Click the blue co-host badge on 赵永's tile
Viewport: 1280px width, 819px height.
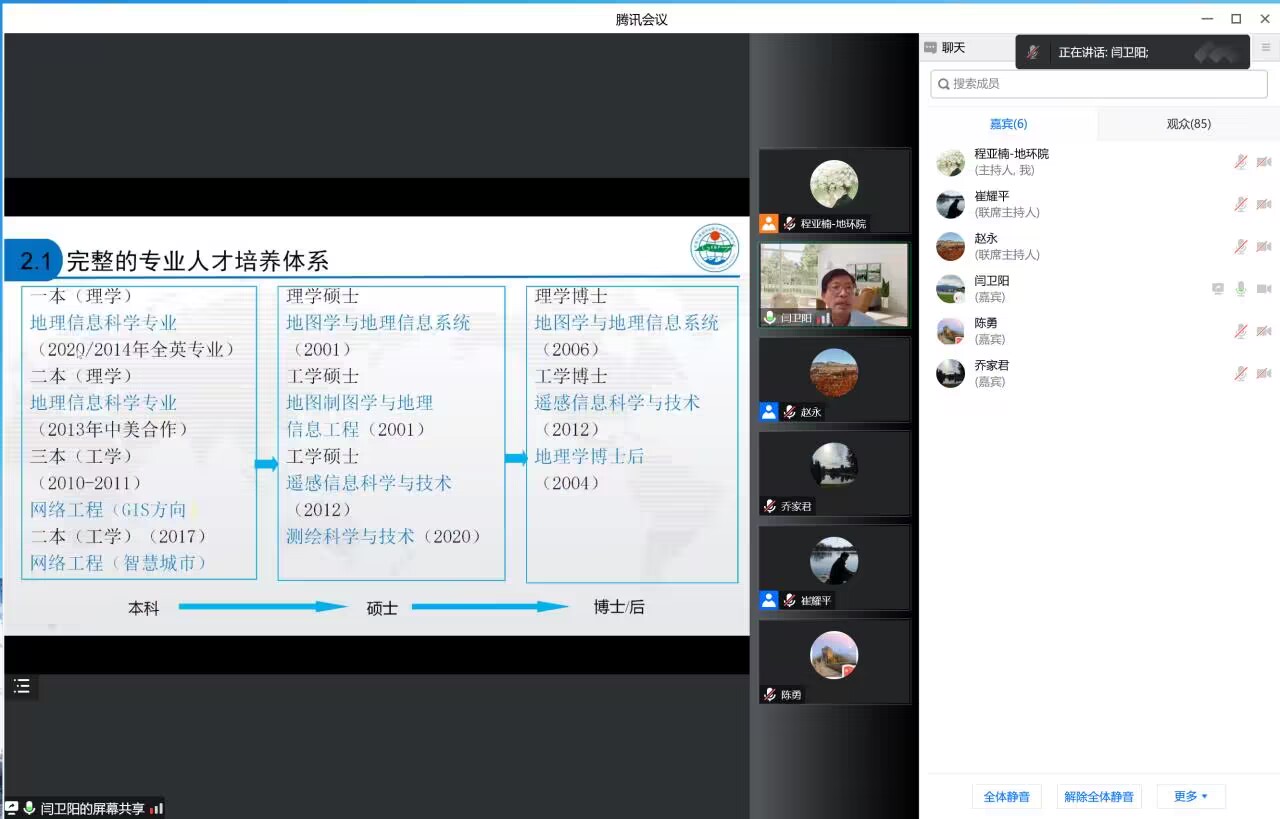[768, 411]
